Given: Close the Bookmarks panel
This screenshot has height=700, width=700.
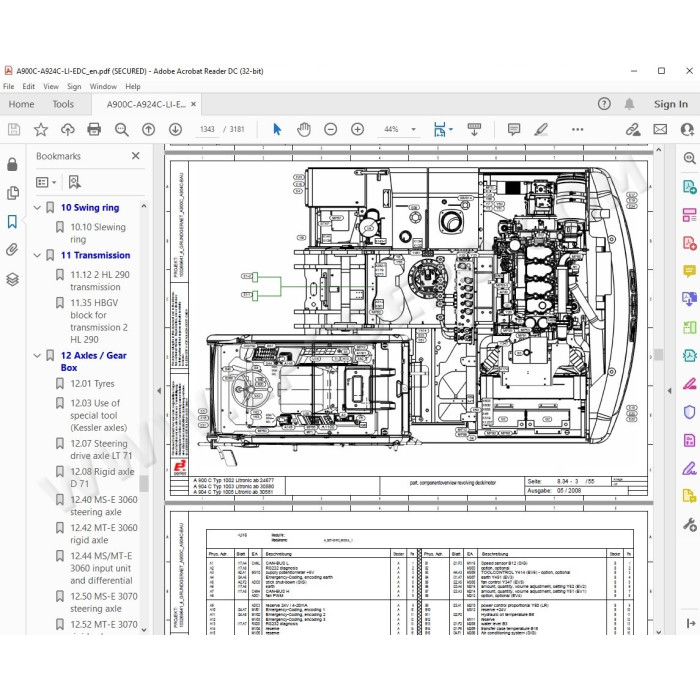Looking at the screenshot, I should click(x=136, y=156).
